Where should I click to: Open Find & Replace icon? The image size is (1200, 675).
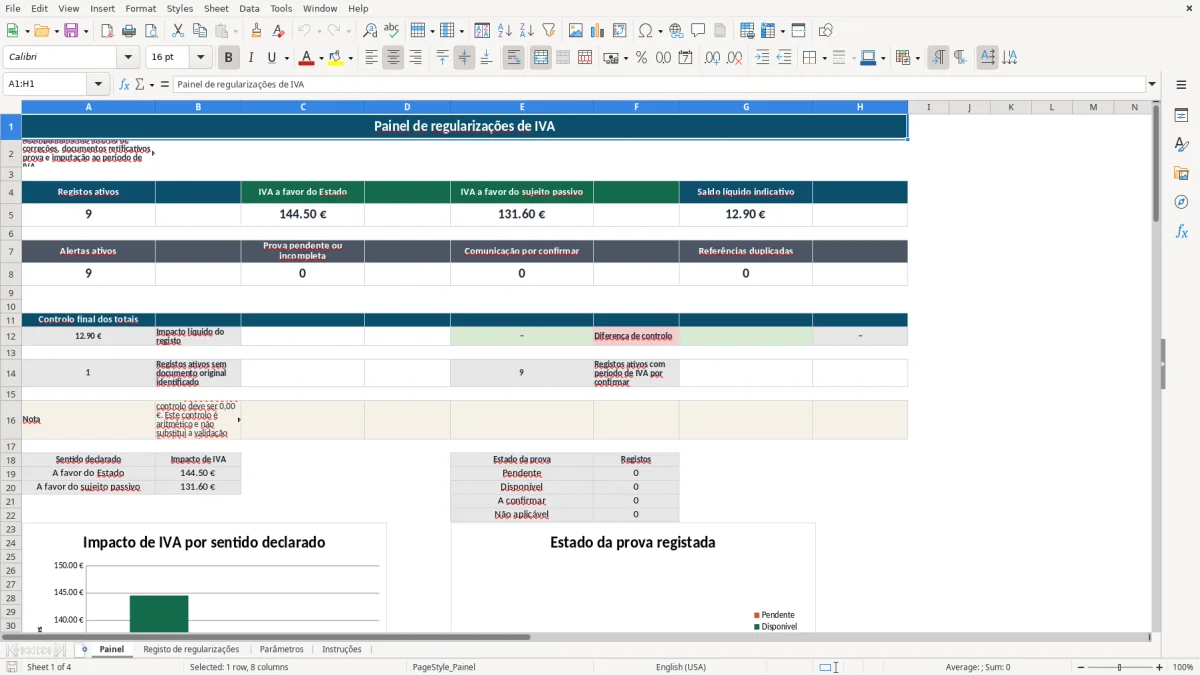[x=370, y=31]
